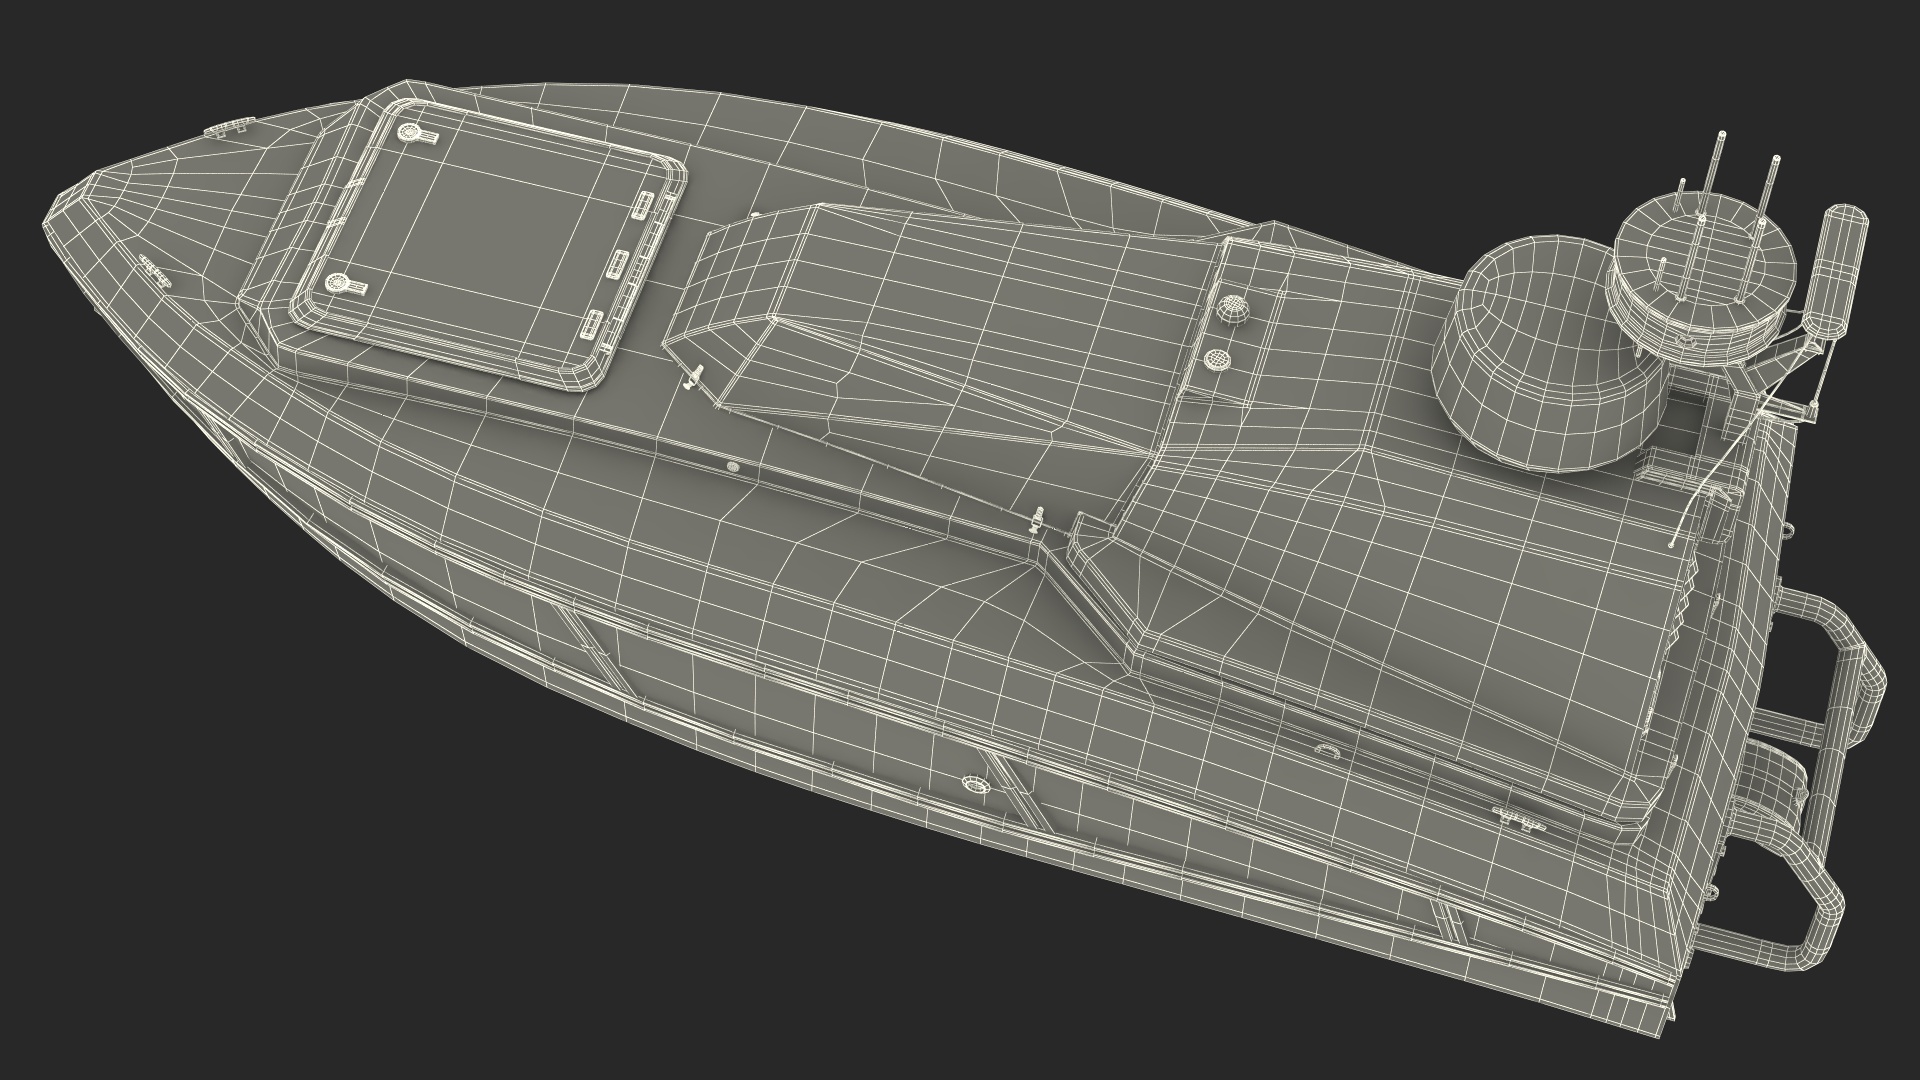Viewport: 1920px width, 1080px height.
Task: Select the round antenna platform with masts
Action: (x=1702, y=280)
